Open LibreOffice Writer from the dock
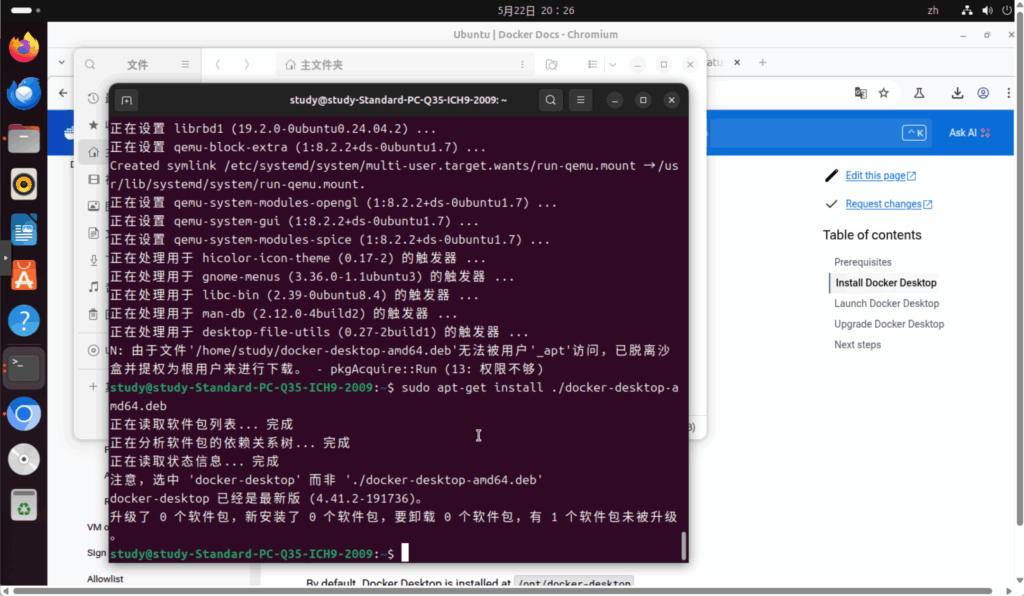Screen dimensions: 1024x596 pyautogui.click(x=24, y=230)
